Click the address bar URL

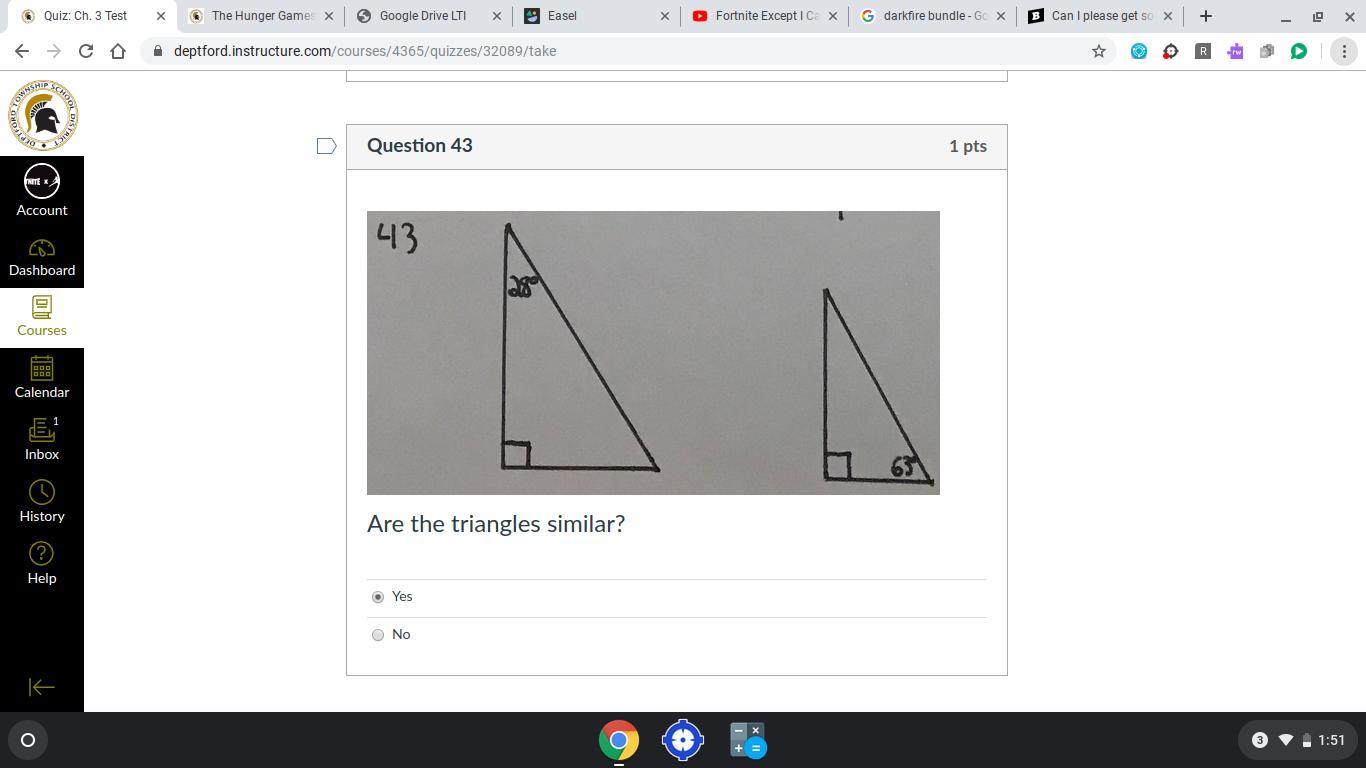coord(365,51)
